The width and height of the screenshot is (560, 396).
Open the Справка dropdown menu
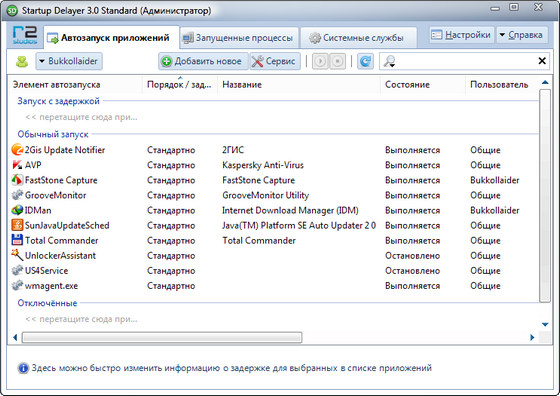click(x=522, y=35)
